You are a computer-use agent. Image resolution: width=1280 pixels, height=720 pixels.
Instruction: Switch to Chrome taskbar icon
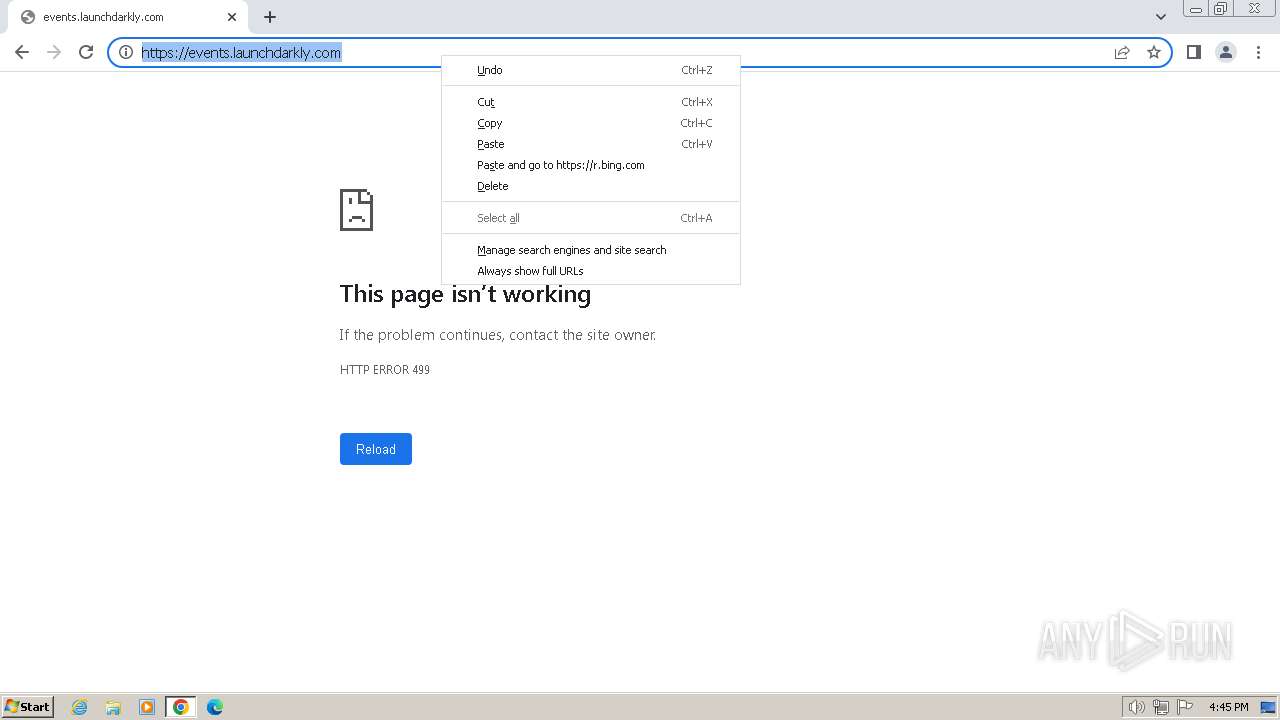pyautogui.click(x=181, y=707)
